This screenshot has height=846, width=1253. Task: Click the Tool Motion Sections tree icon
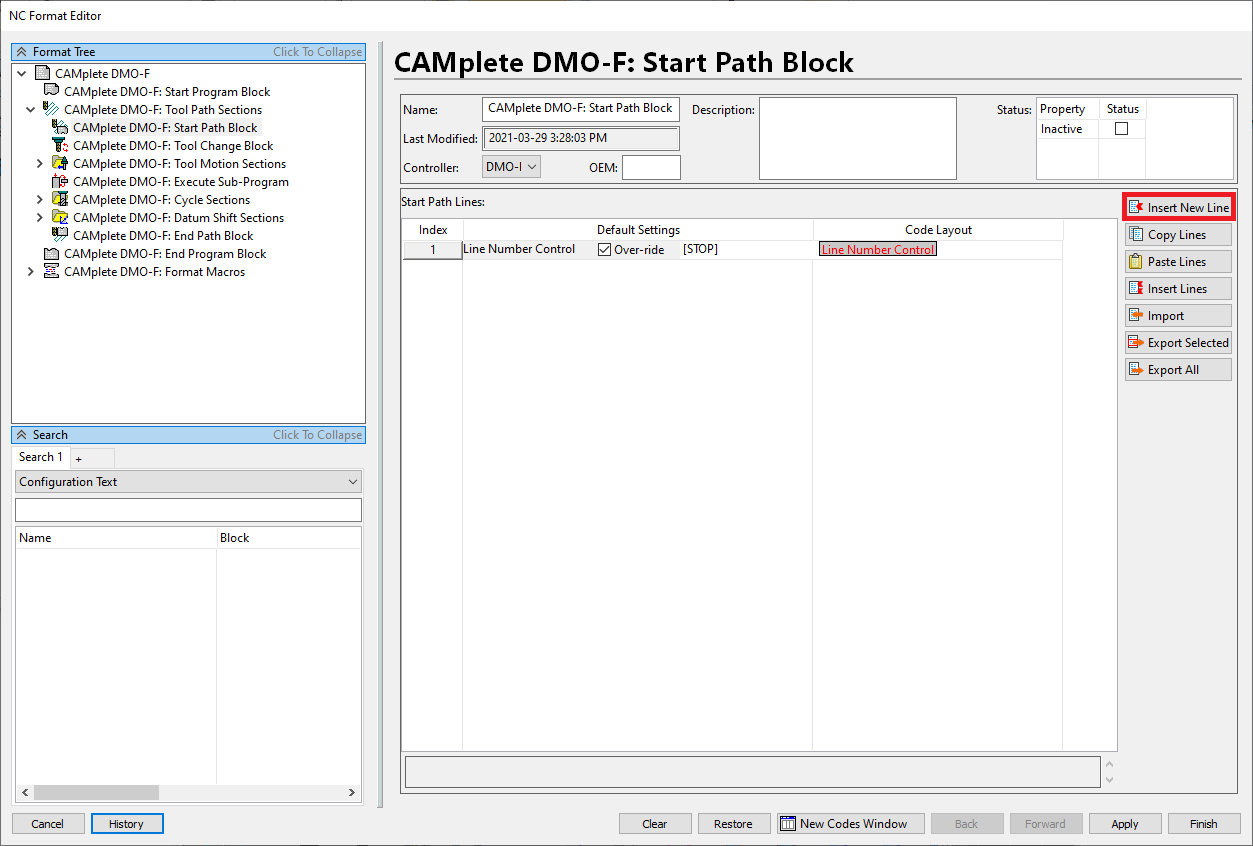(60, 163)
